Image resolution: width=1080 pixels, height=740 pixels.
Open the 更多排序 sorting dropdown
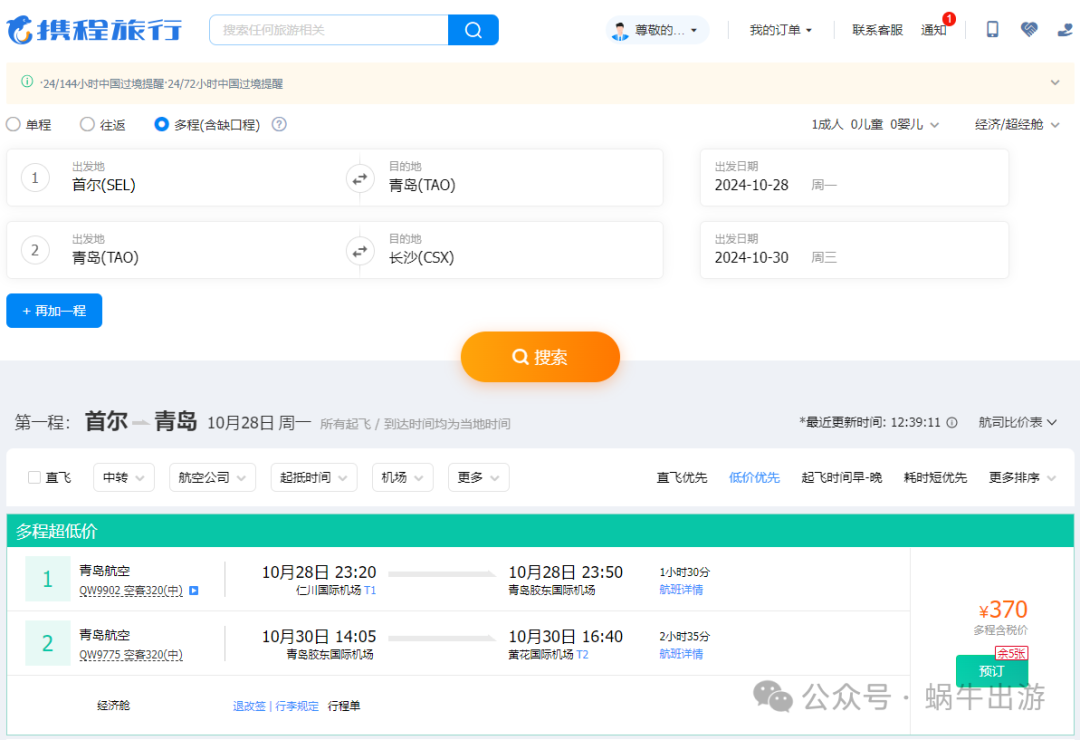tap(1021, 477)
